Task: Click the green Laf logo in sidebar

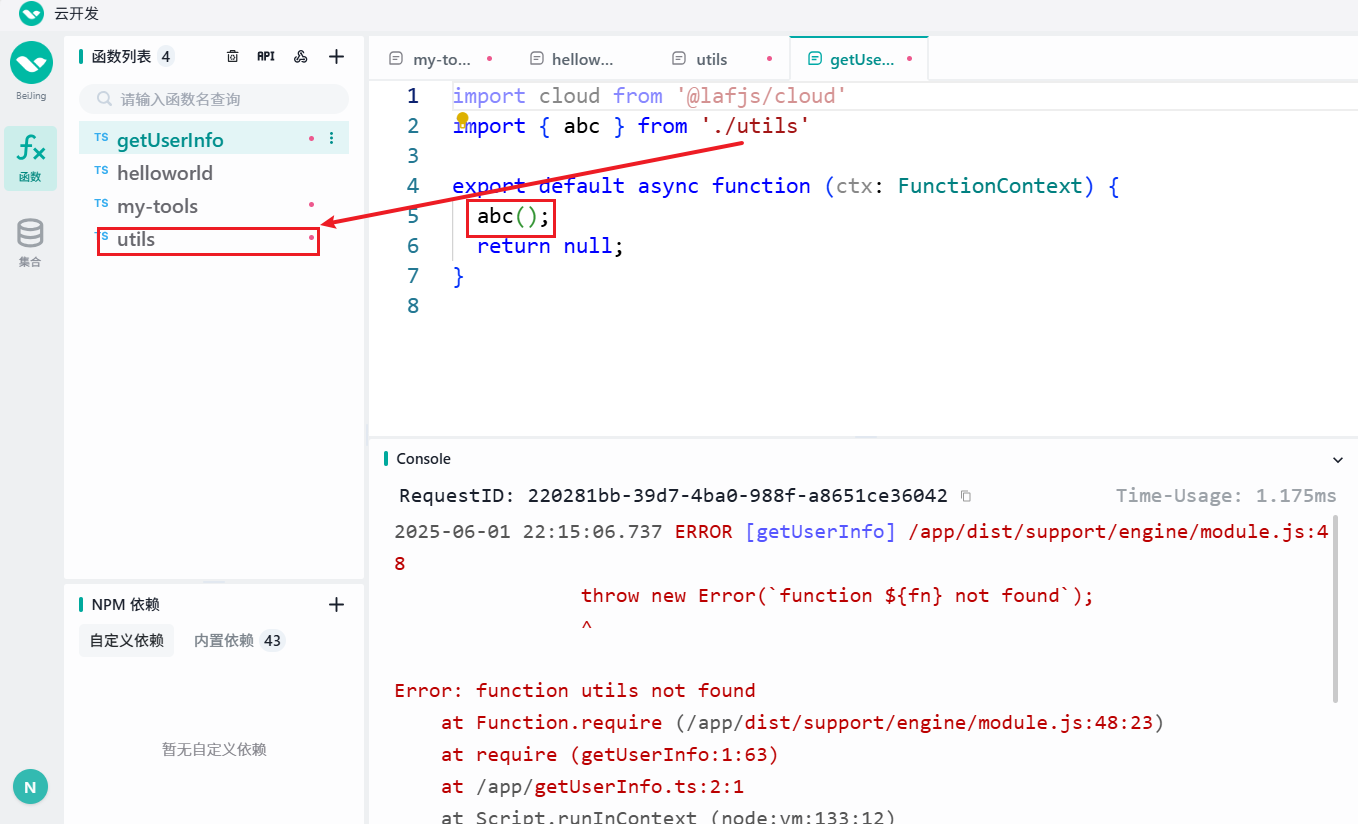Action: pos(31,64)
